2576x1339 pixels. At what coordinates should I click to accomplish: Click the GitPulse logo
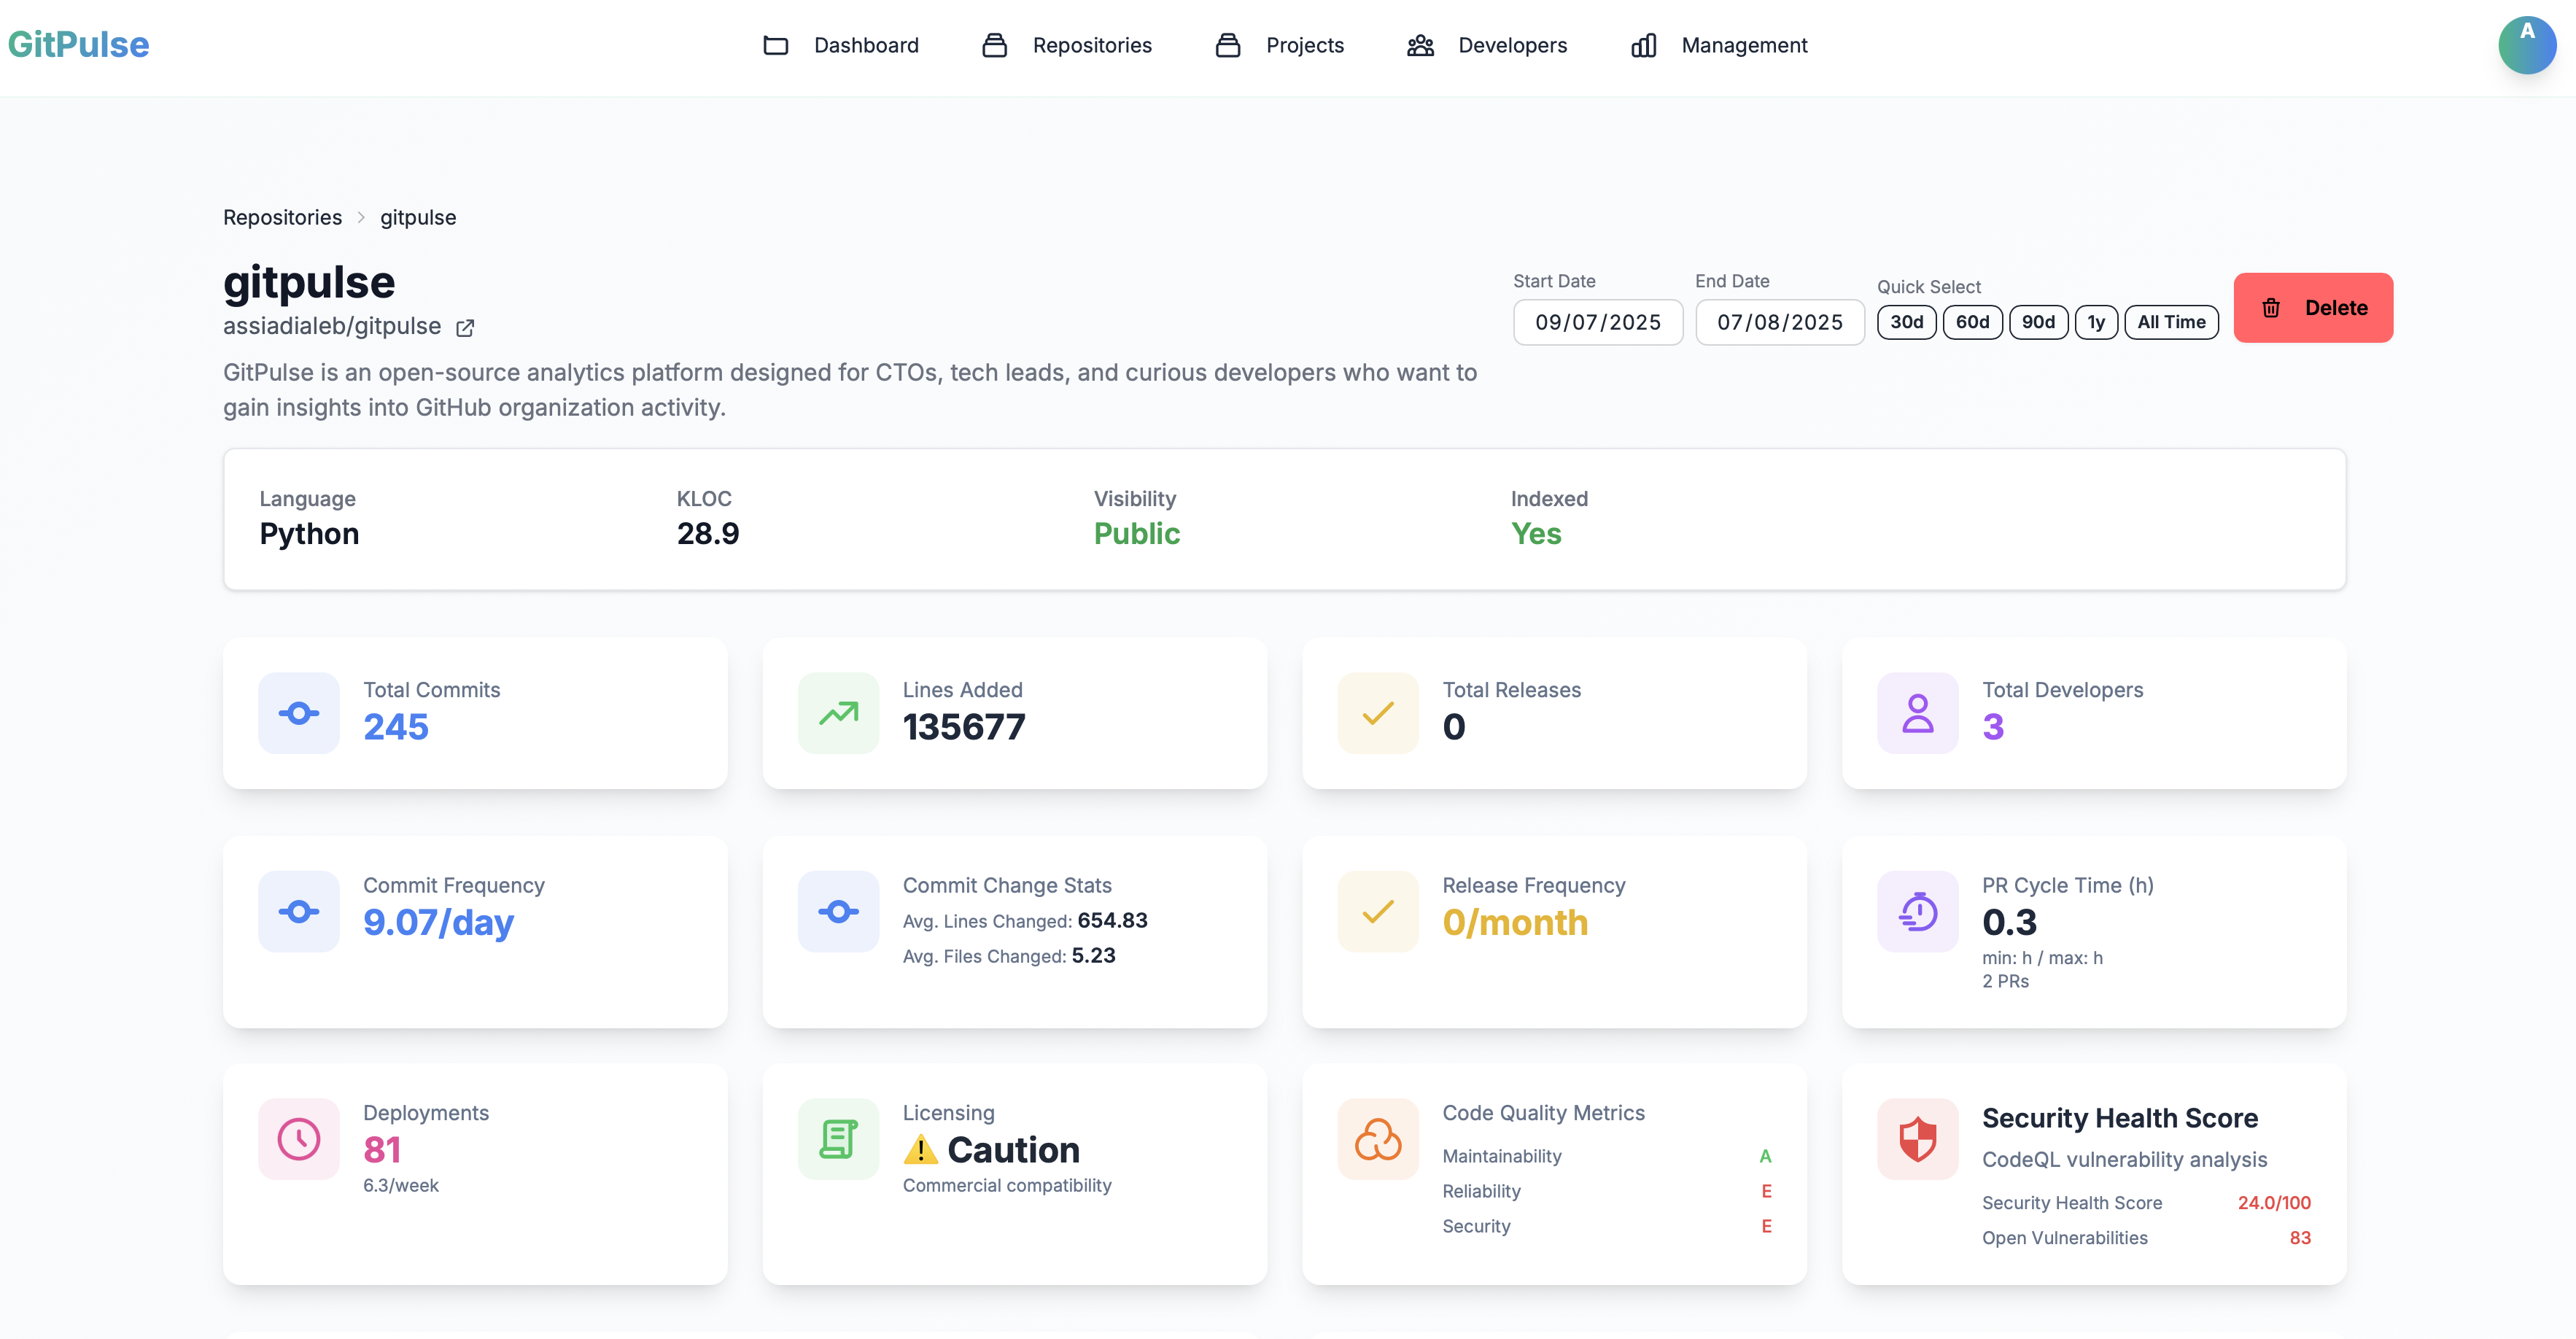tap(78, 45)
